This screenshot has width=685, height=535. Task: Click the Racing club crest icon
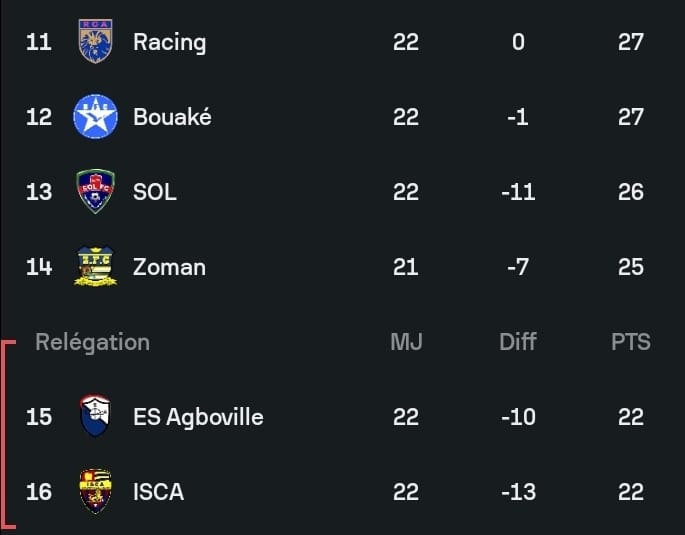click(x=95, y=42)
